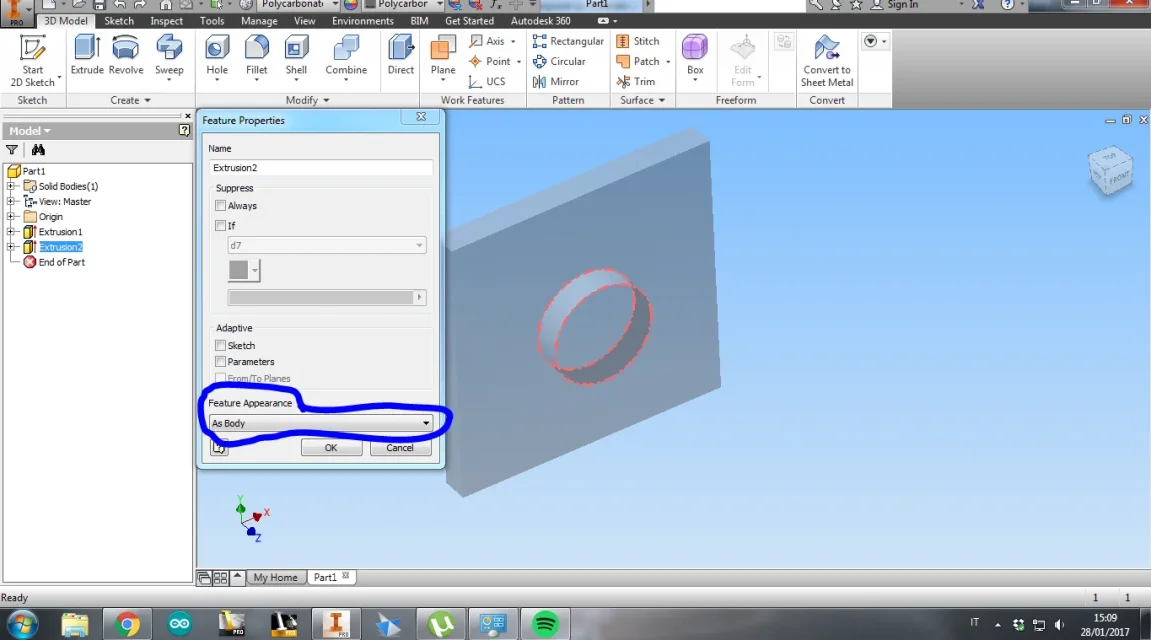Expand the Create panel dropdown

[130, 100]
